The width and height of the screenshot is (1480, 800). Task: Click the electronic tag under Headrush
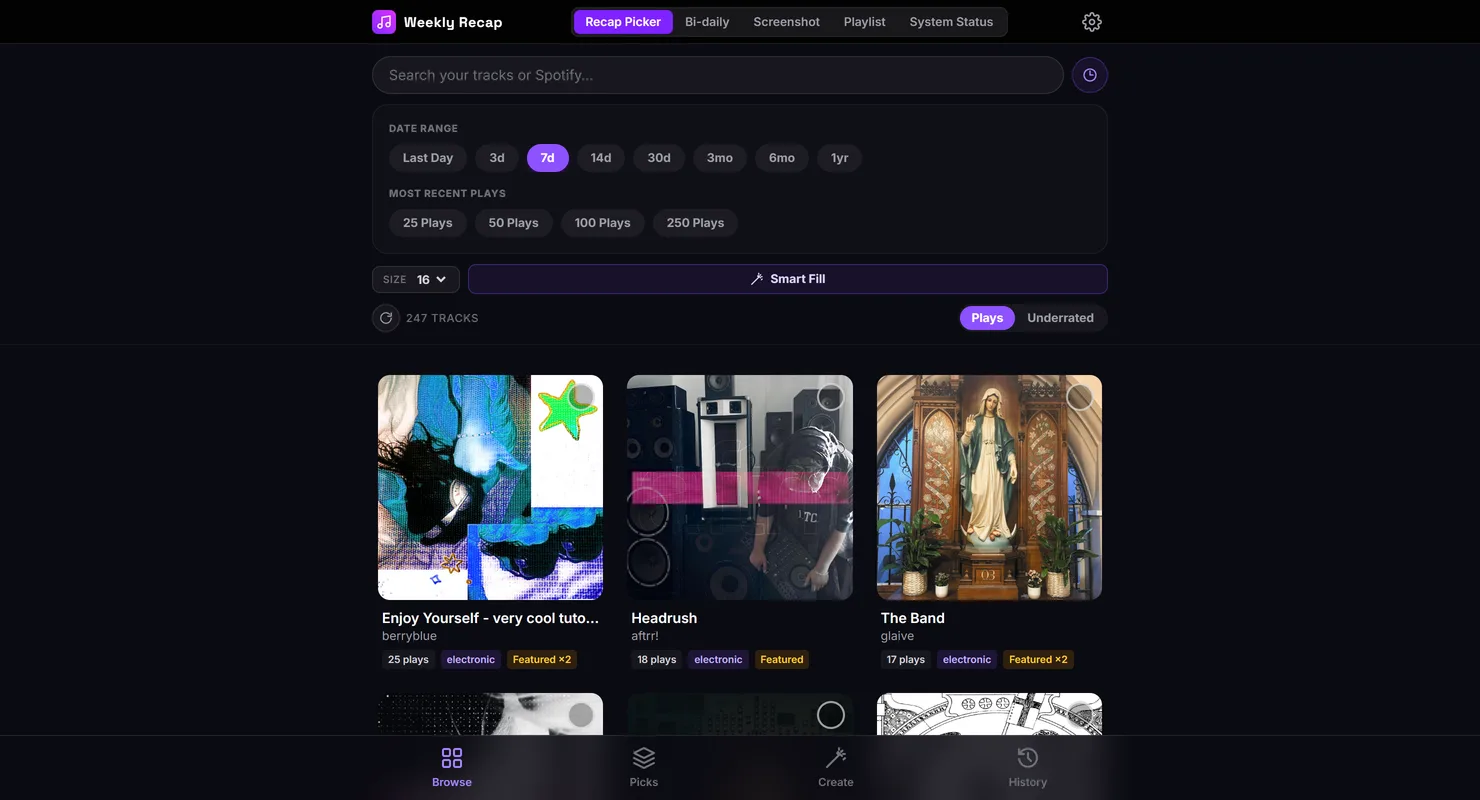[x=719, y=660]
